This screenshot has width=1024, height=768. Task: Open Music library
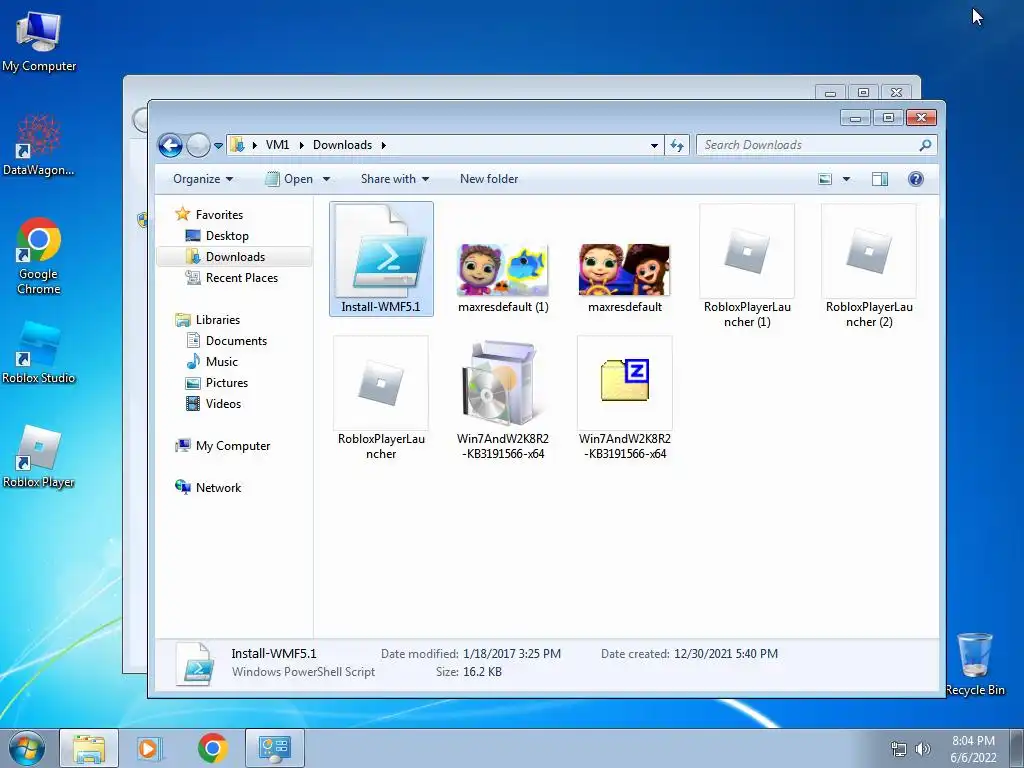point(221,361)
